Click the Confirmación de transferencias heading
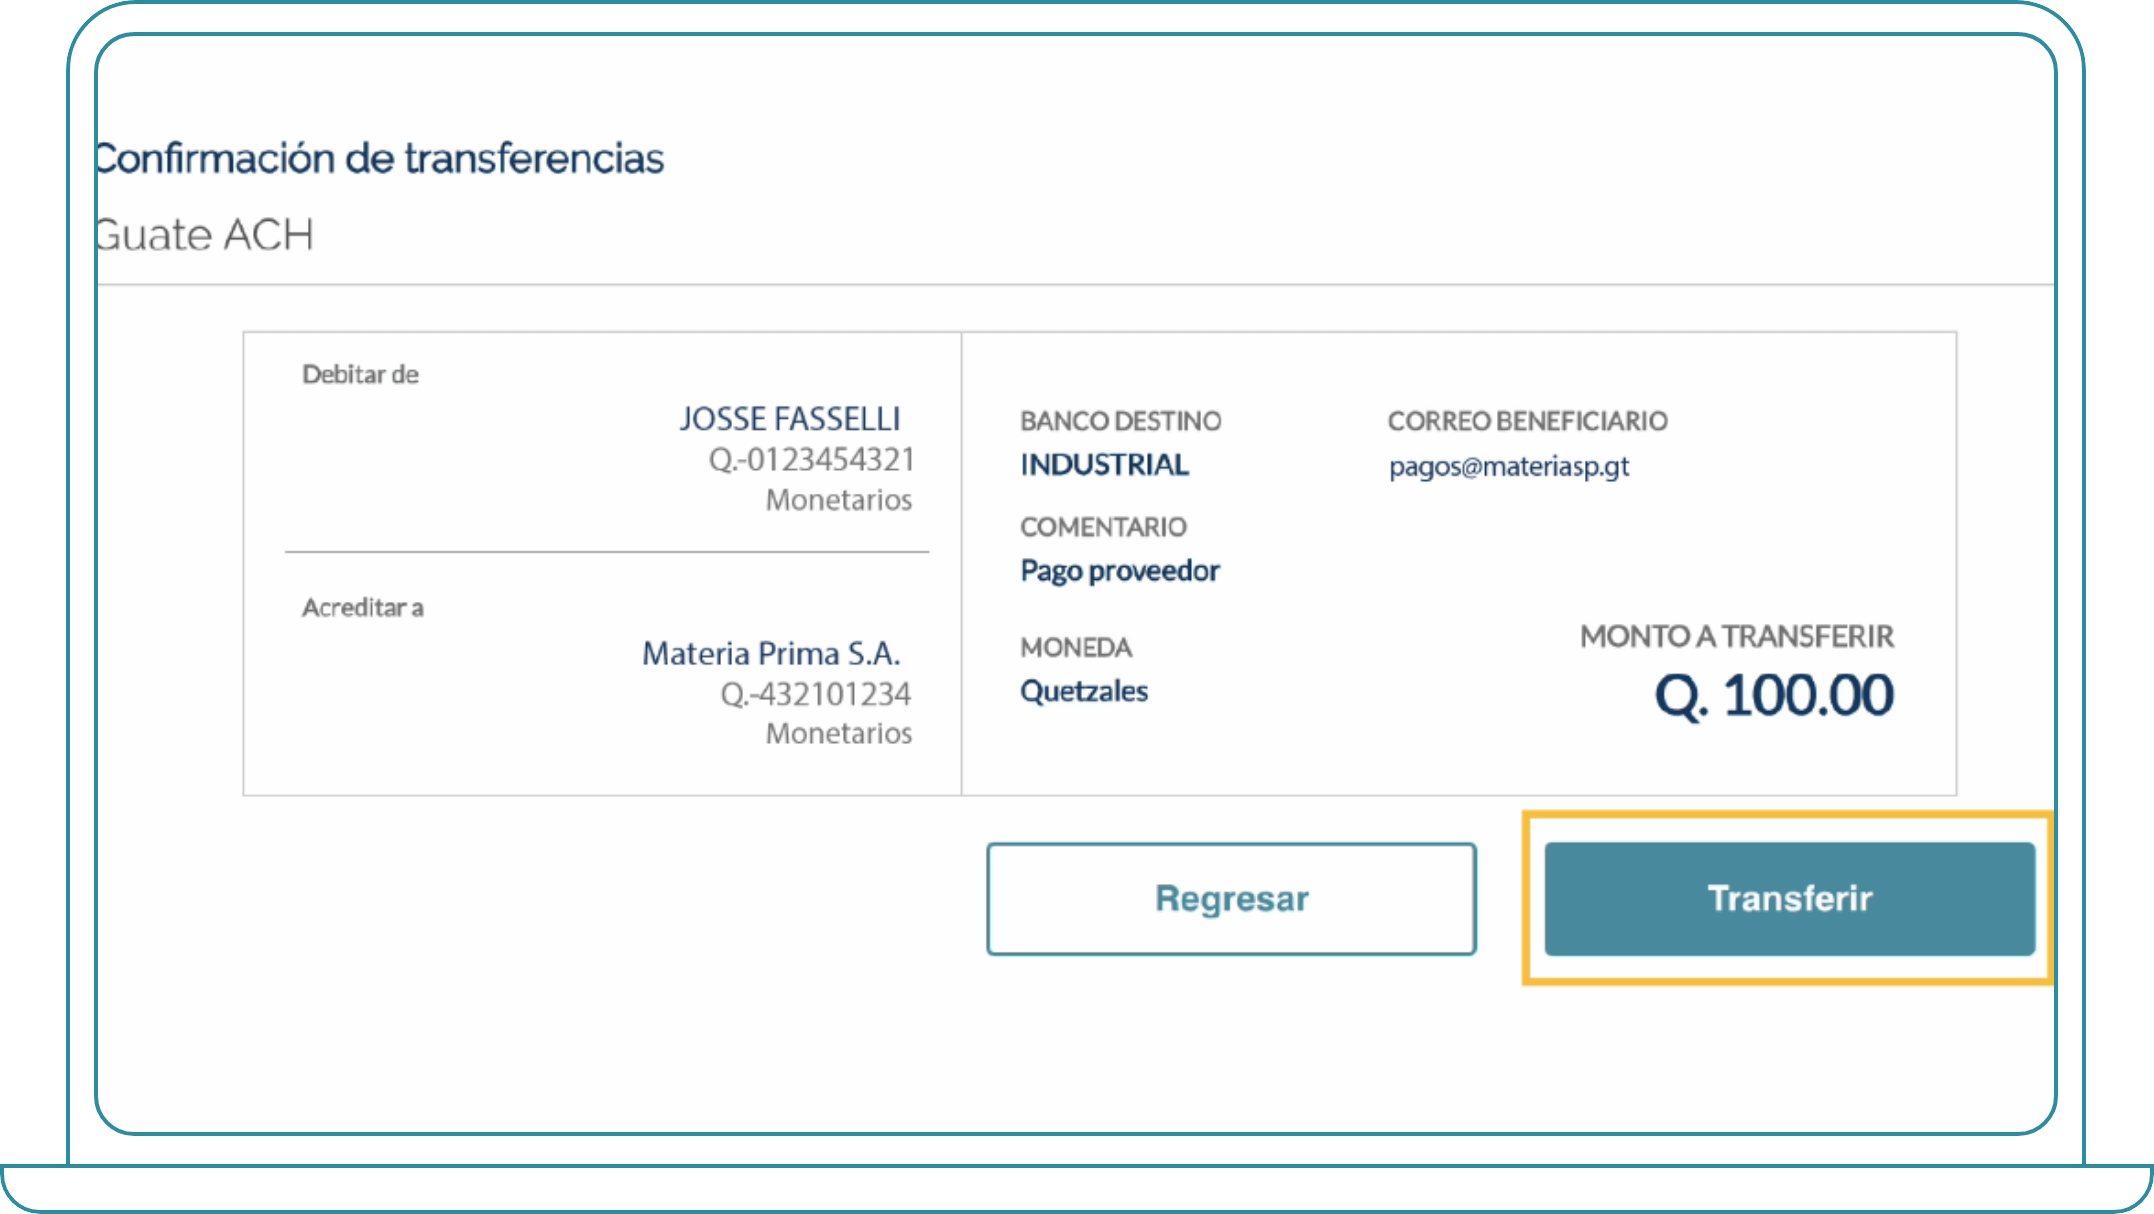 (x=380, y=158)
